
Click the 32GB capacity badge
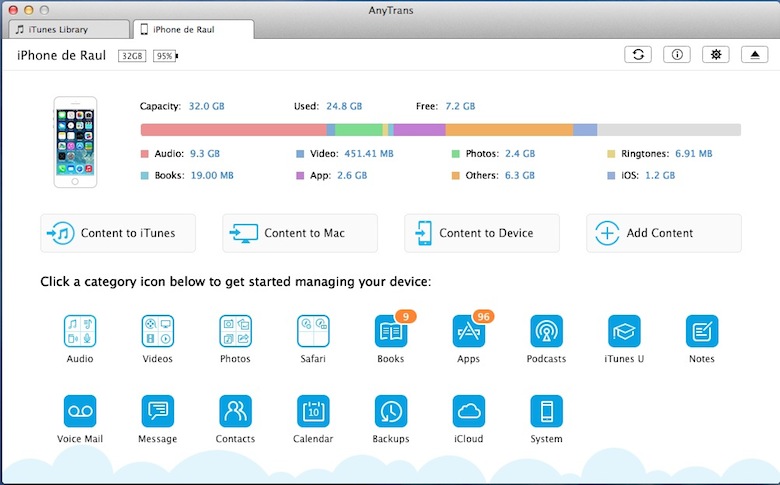tap(132, 56)
